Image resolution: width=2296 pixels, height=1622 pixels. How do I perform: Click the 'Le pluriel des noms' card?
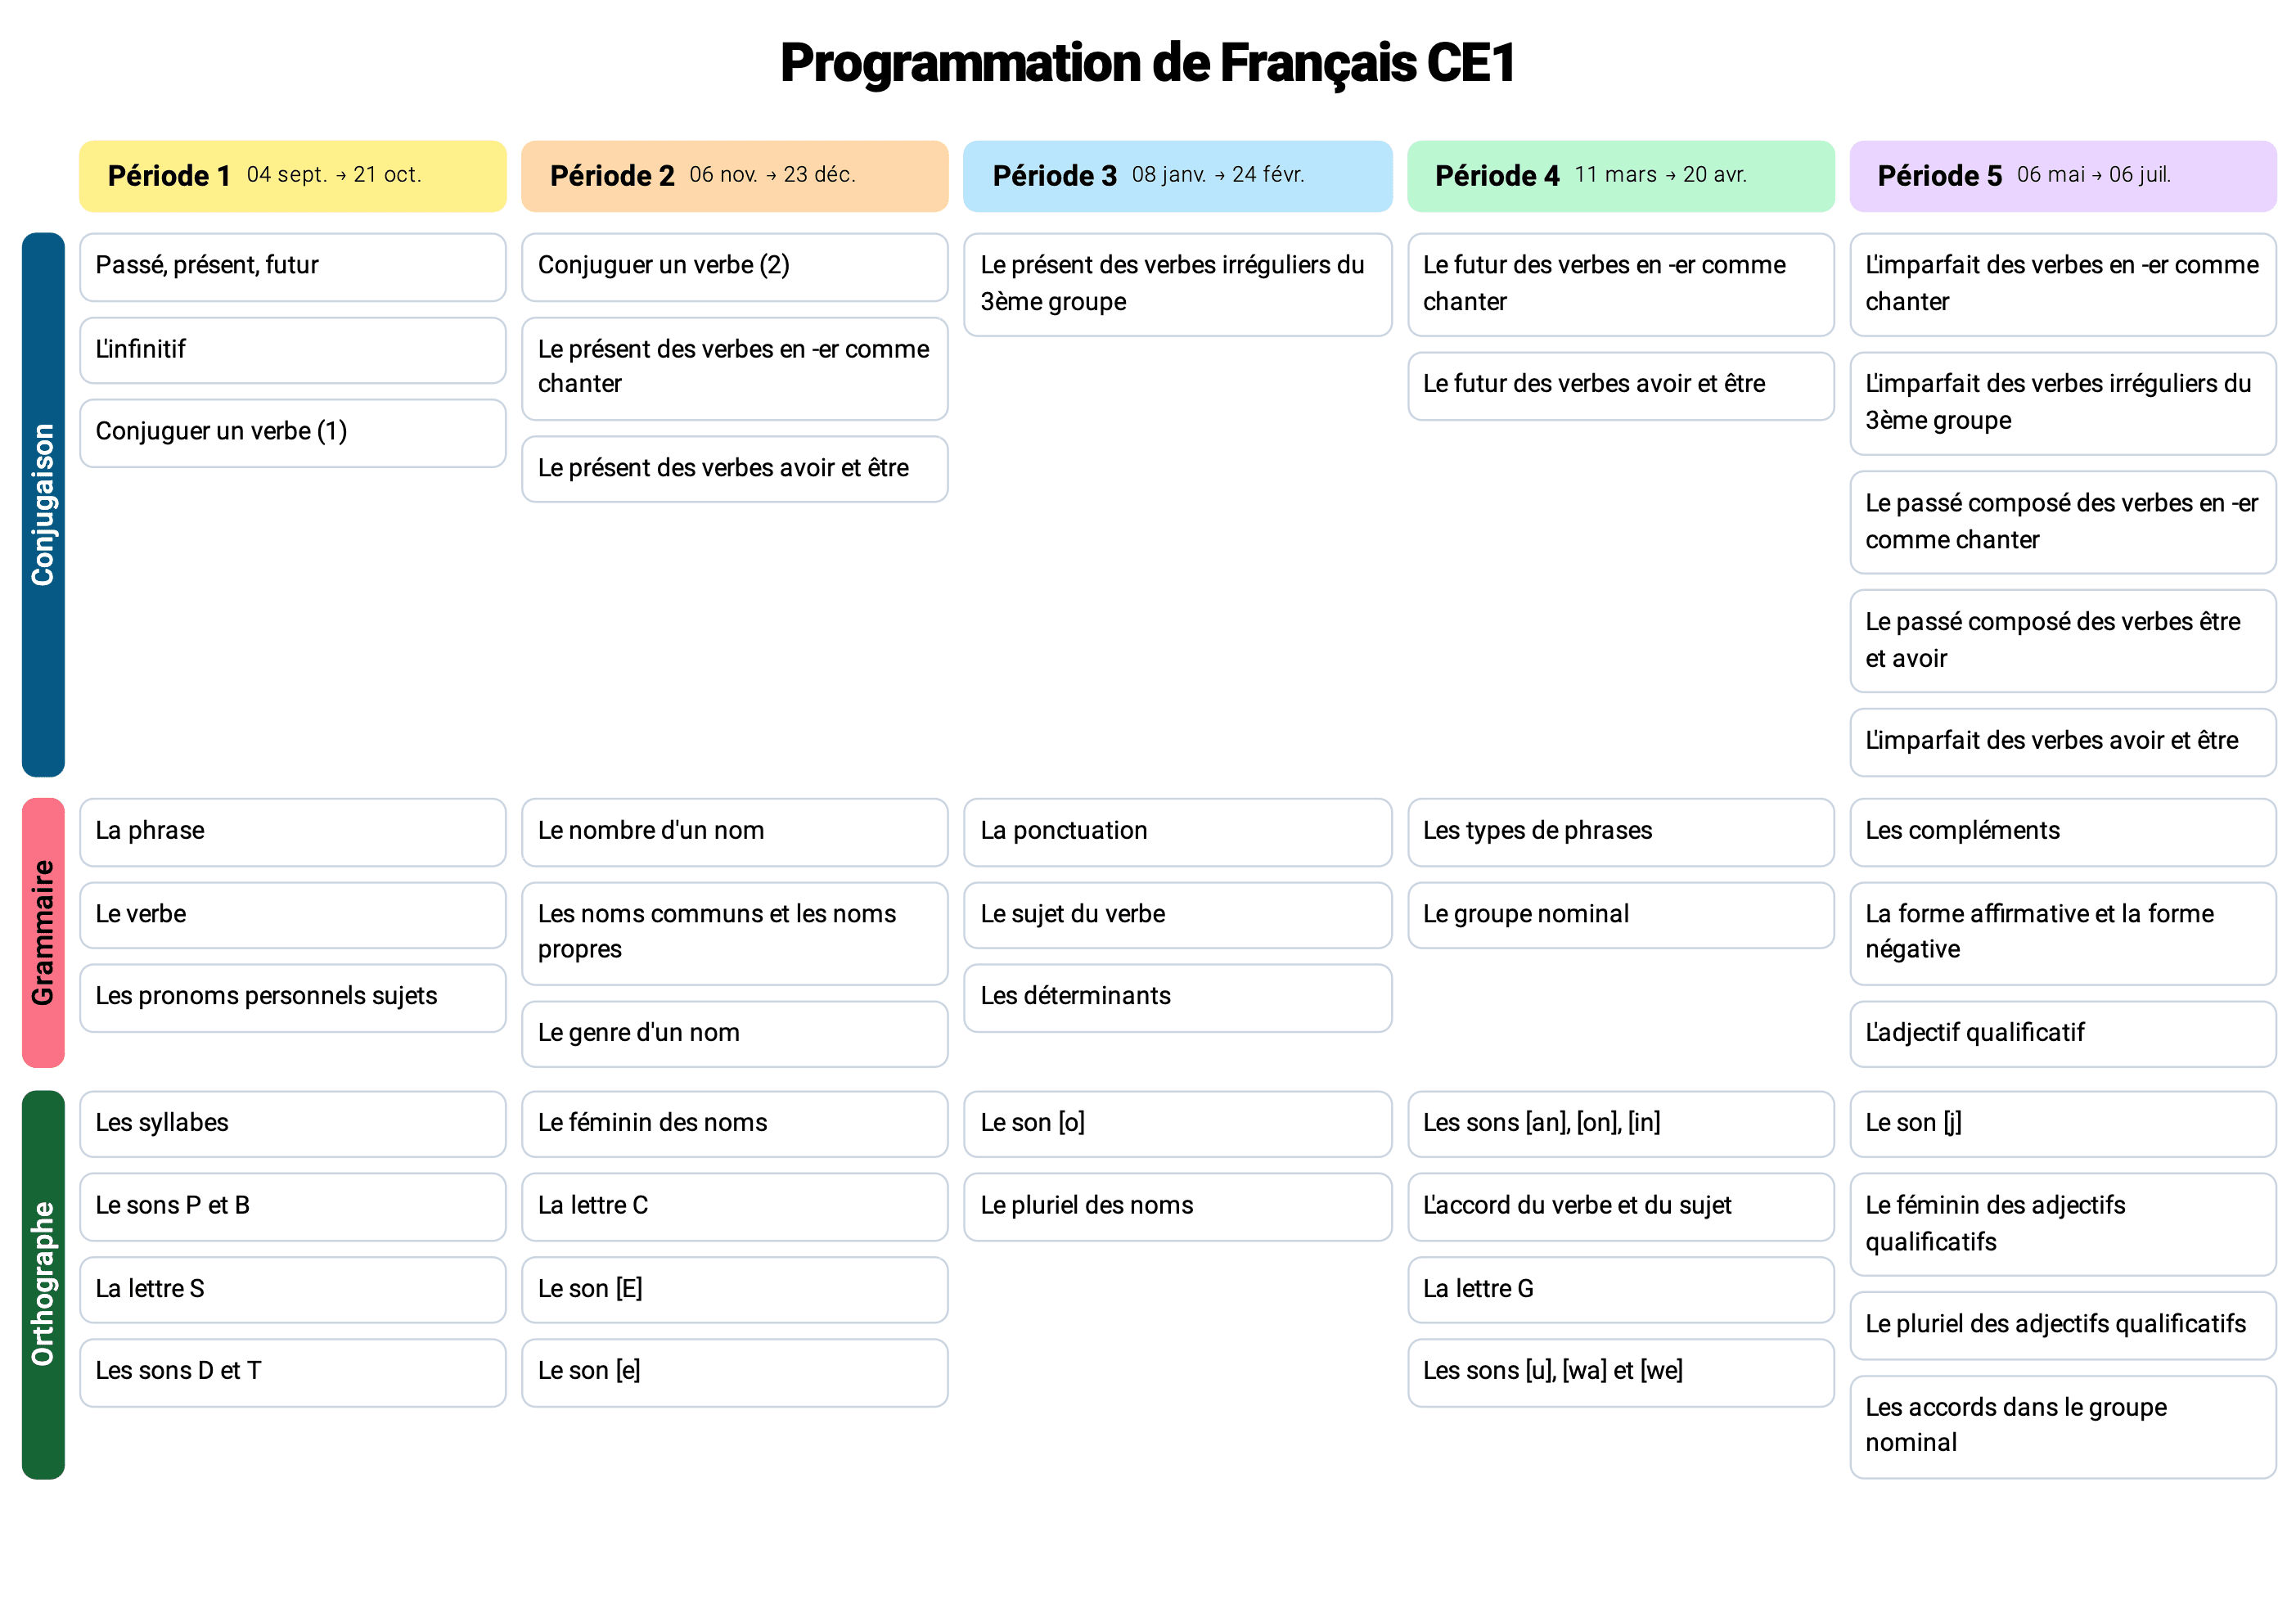click(1177, 1206)
